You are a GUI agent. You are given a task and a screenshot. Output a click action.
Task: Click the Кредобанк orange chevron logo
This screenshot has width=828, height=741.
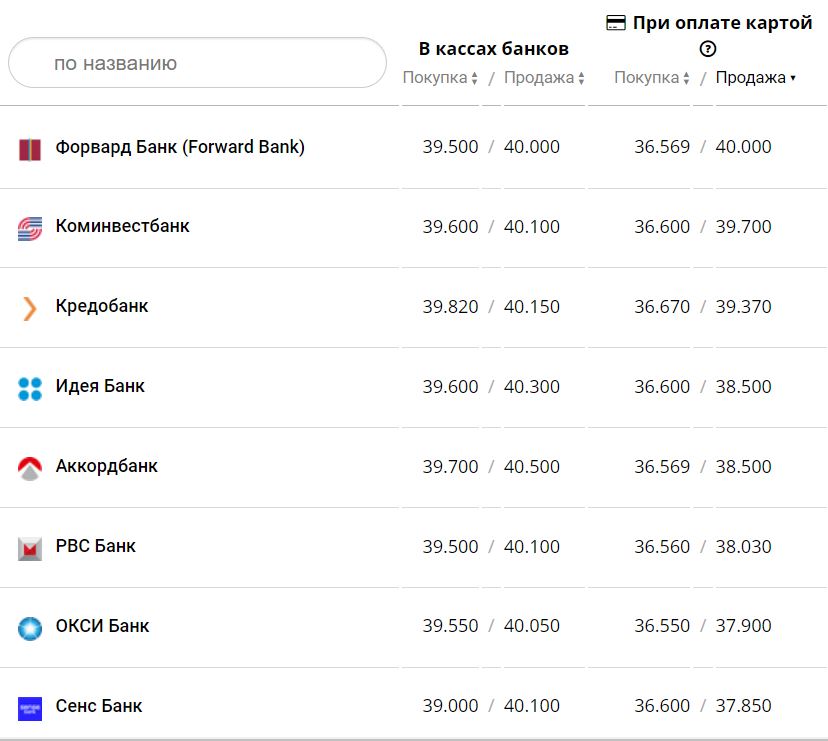30,308
